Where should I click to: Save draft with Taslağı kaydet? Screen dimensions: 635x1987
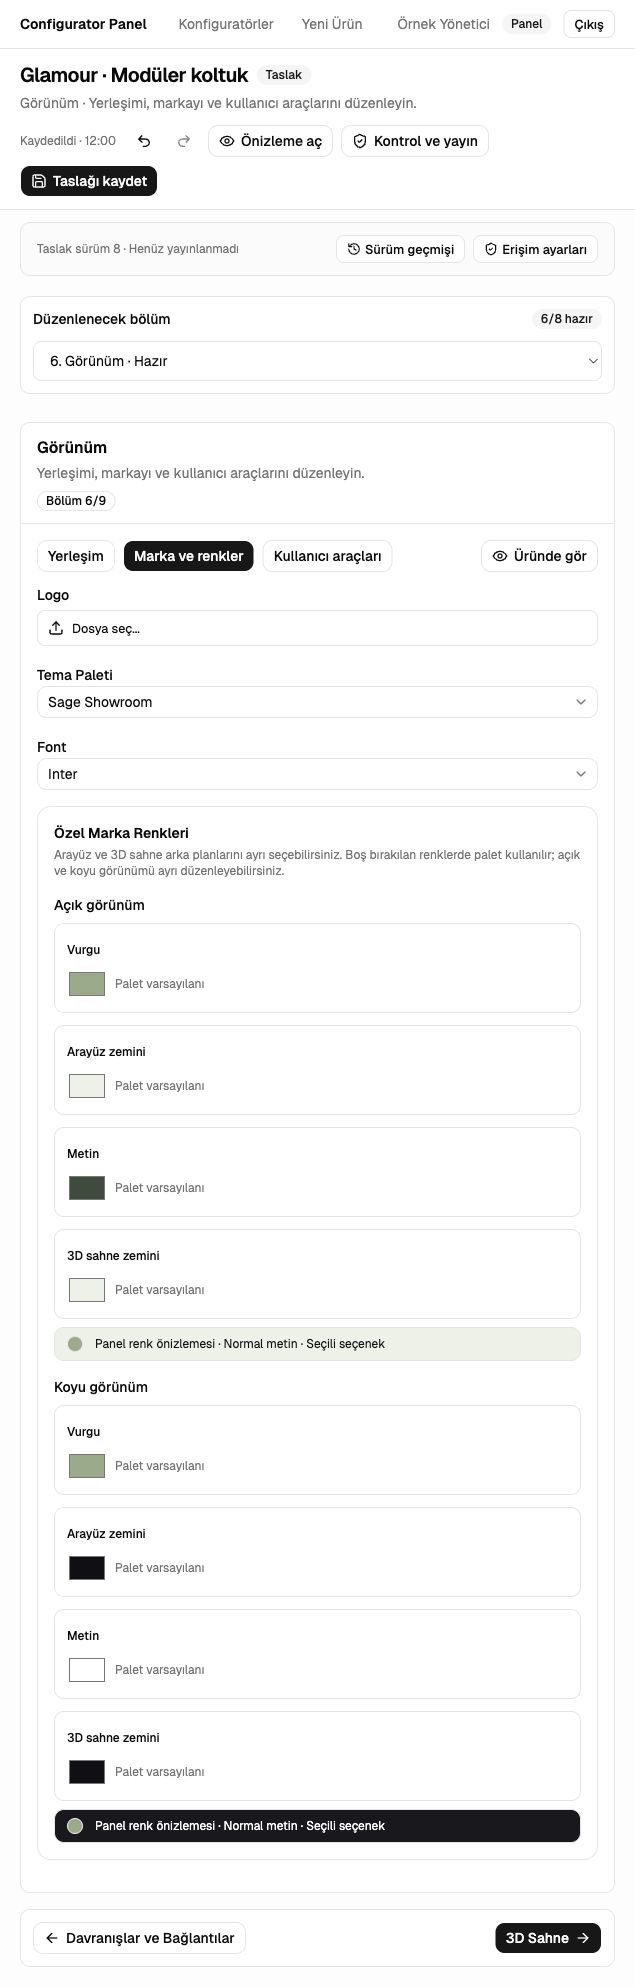tap(89, 181)
